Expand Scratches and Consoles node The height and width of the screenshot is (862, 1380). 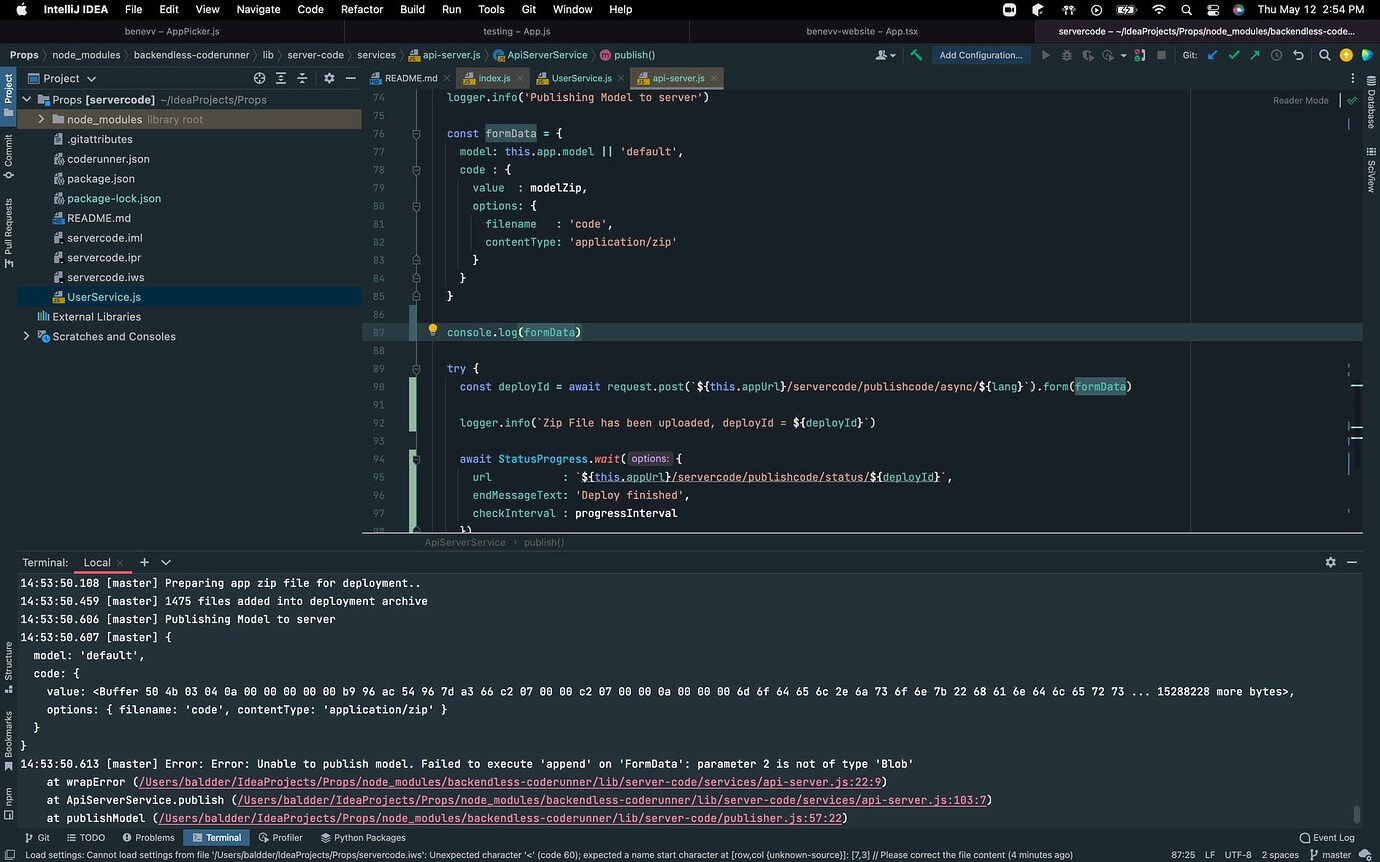(x=27, y=337)
